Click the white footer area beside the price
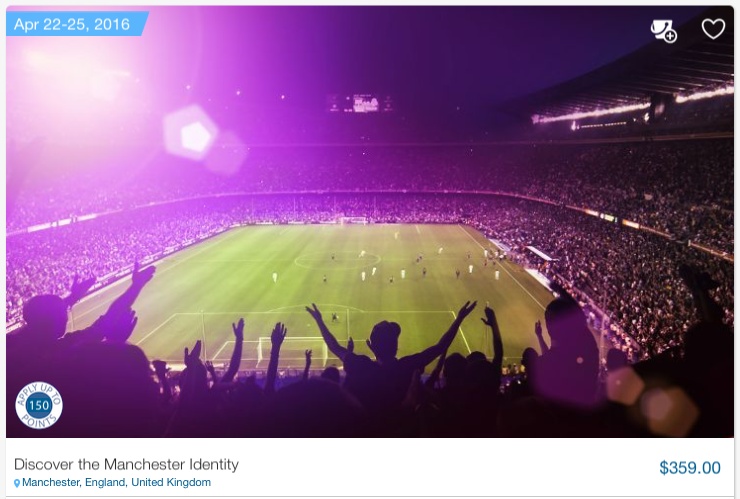Screen dimensions: 740x499 point(448,467)
